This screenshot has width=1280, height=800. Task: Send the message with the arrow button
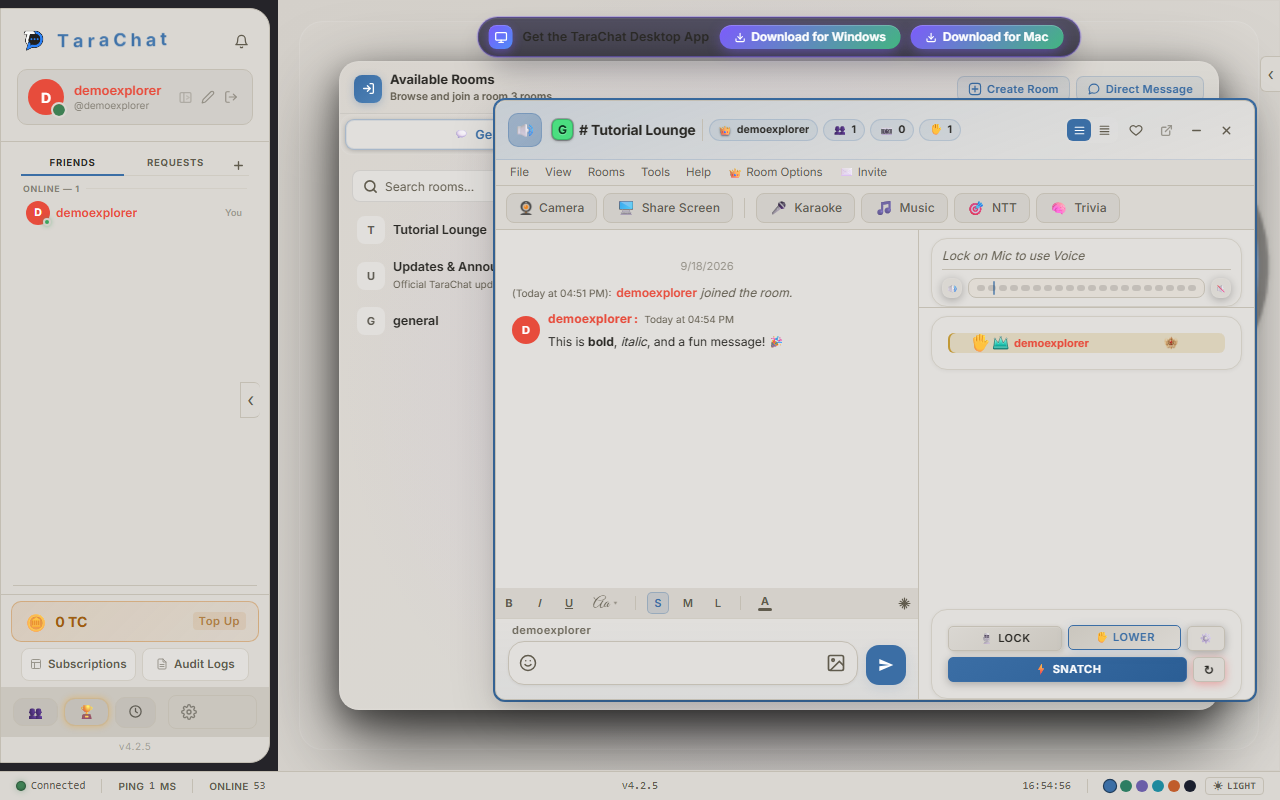coord(886,665)
